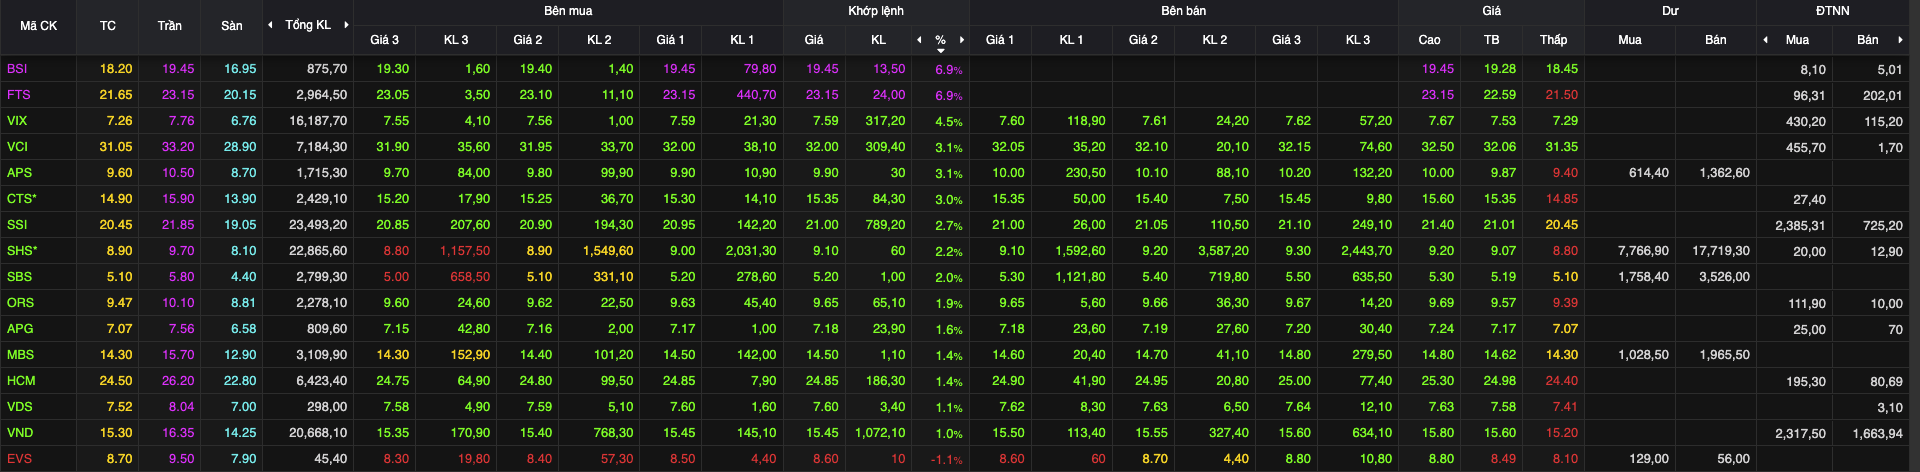Click the Thấp low price header

(x=1554, y=40)
